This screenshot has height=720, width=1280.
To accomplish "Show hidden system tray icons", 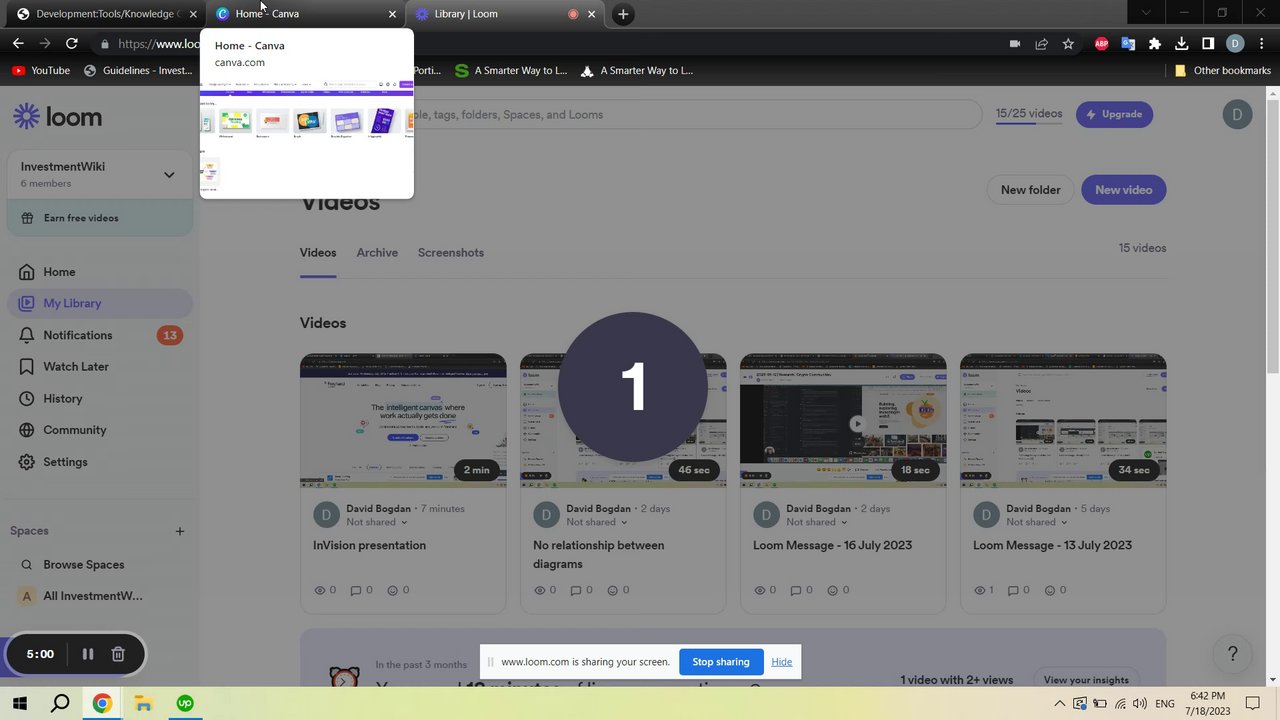I will pyautogui.click(x=1060, y=704).
